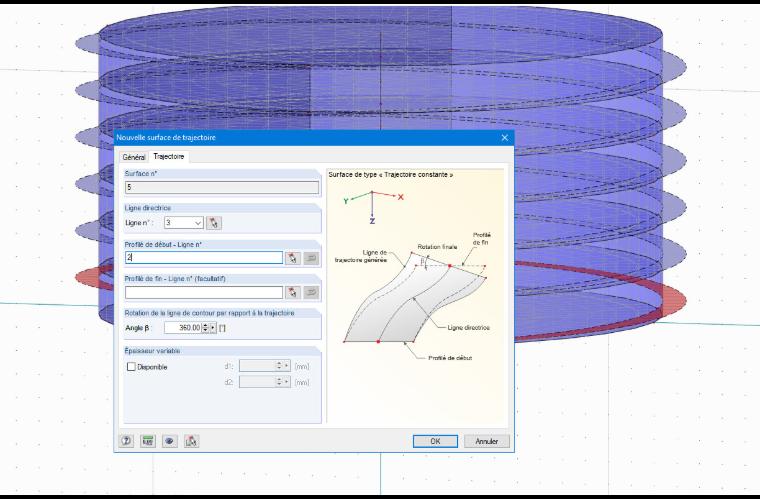Viewport: 760px width, 499px height.
Task: Click the 'Surface de type « Trajectoire constante »' caption
Action: click(x=391, y=174)
